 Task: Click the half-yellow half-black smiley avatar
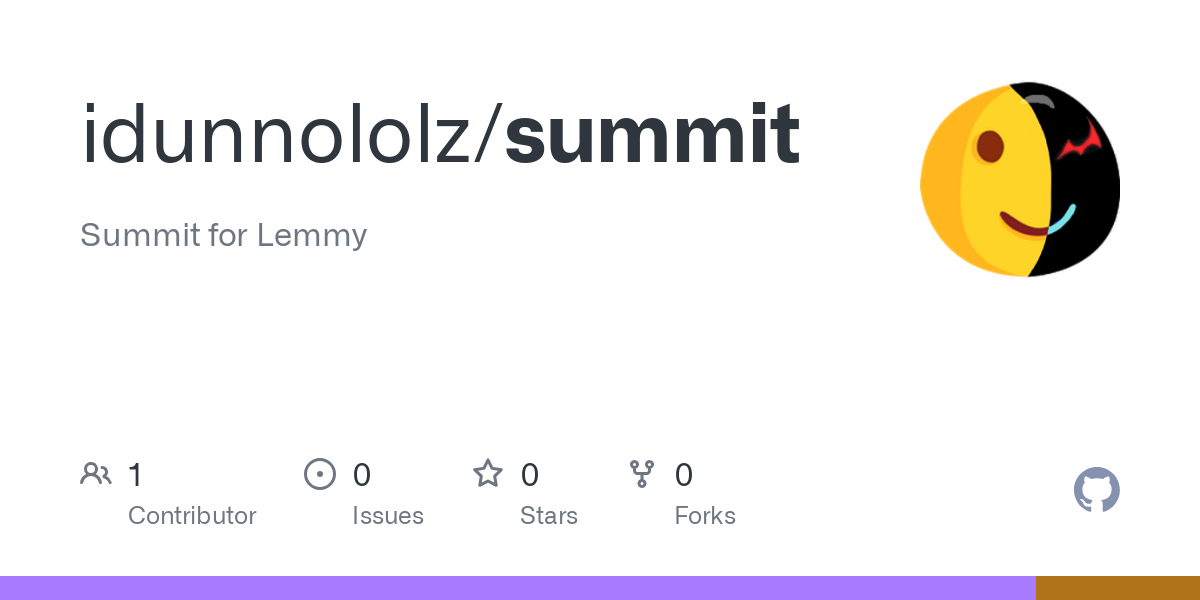click(x=1020, y=180)
